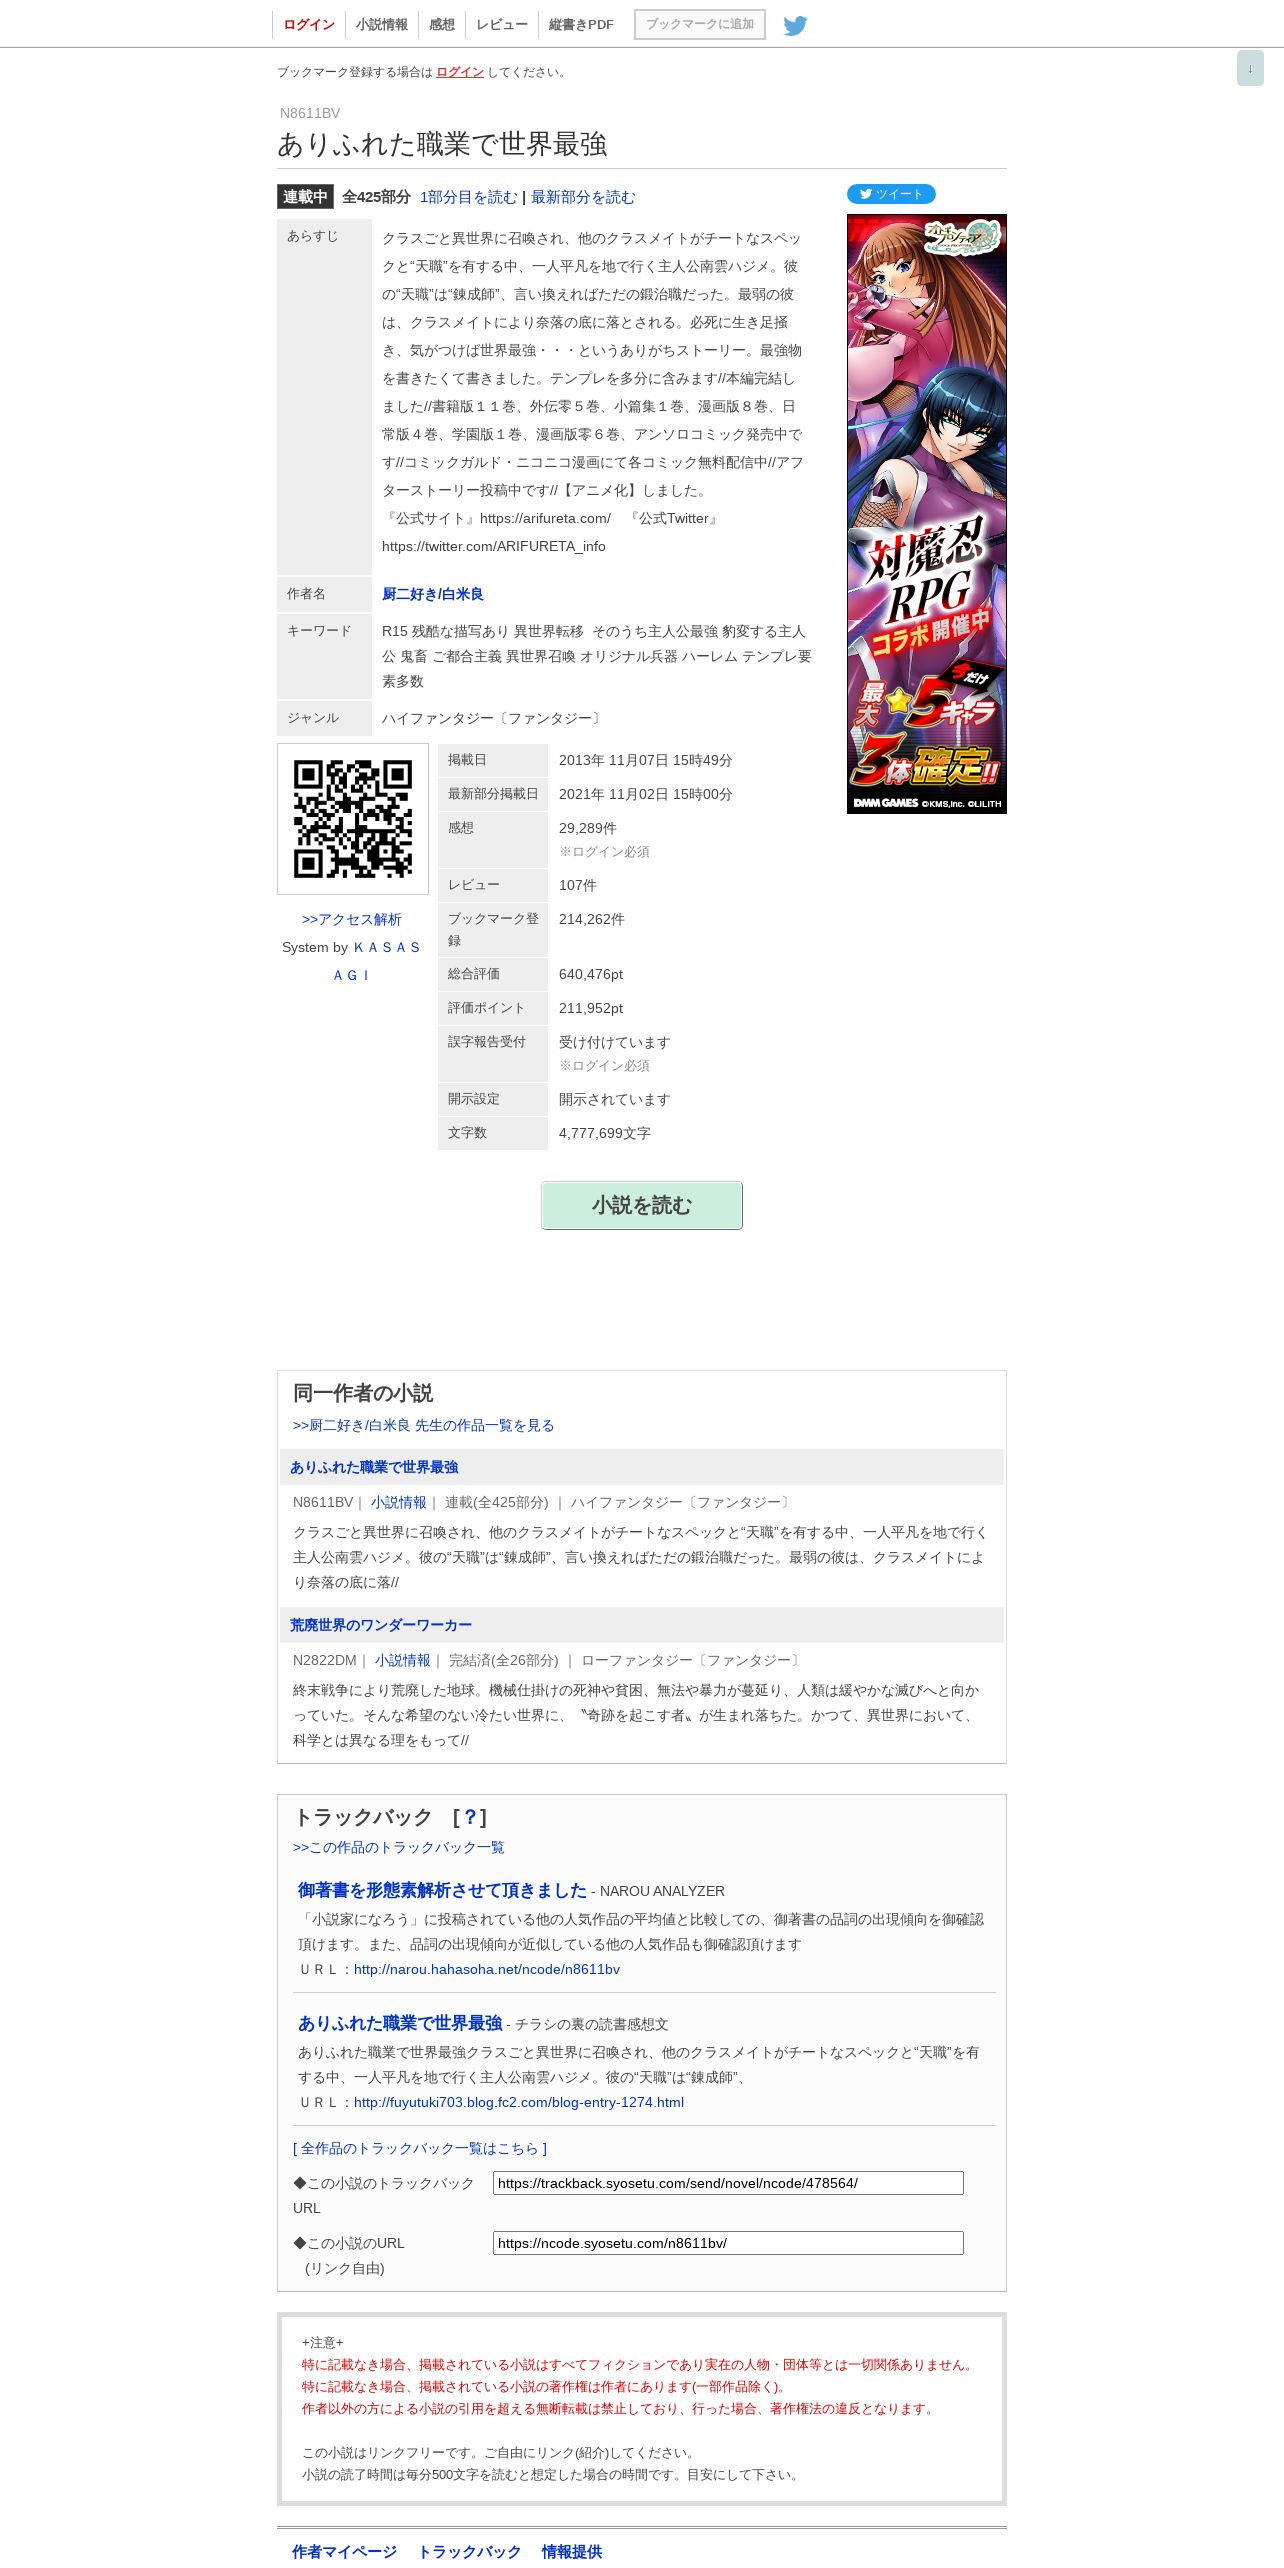
Task: Click the レビュー count 107件
Action: point(578,885)
